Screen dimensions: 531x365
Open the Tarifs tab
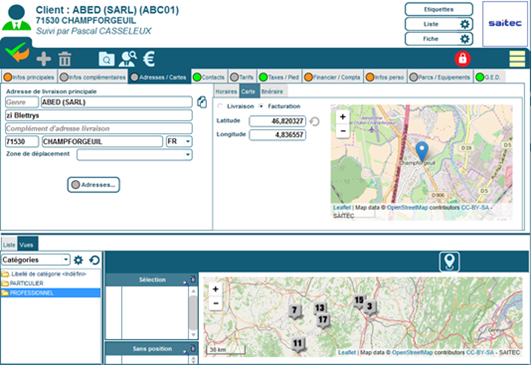coord(242,77)
